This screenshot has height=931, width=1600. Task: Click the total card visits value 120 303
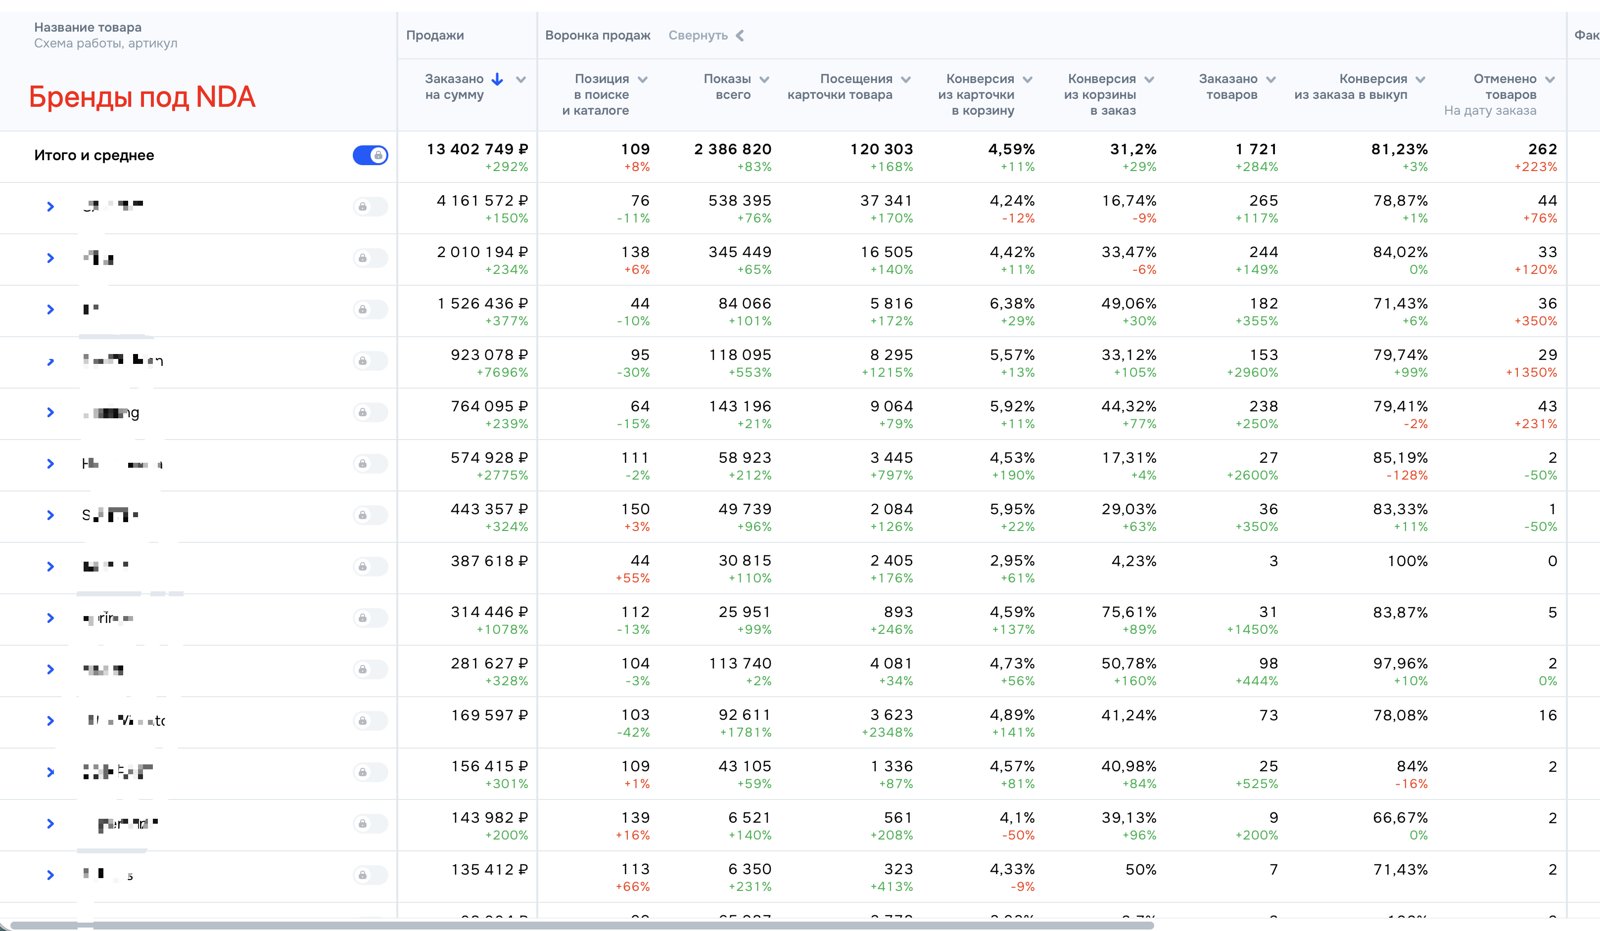click(x=881, y=149)
